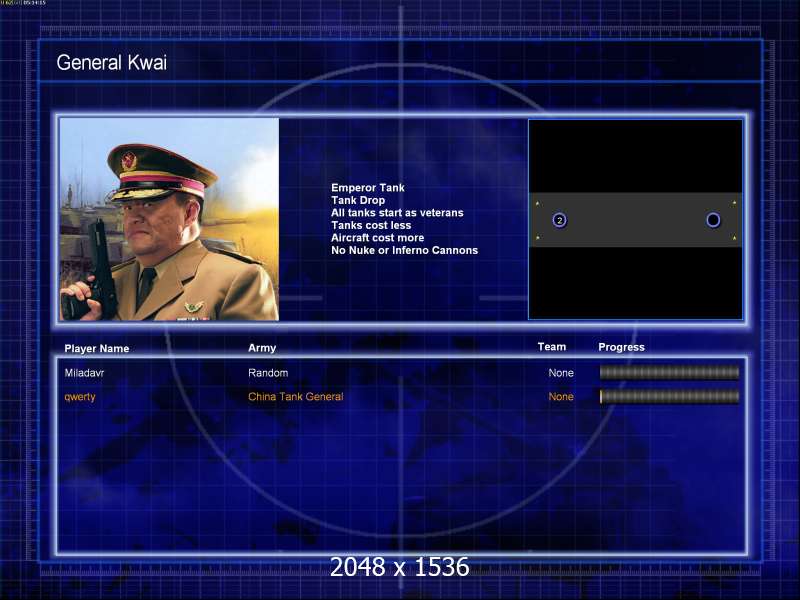
Task: Click the Army column header
Action: [262, 348]
